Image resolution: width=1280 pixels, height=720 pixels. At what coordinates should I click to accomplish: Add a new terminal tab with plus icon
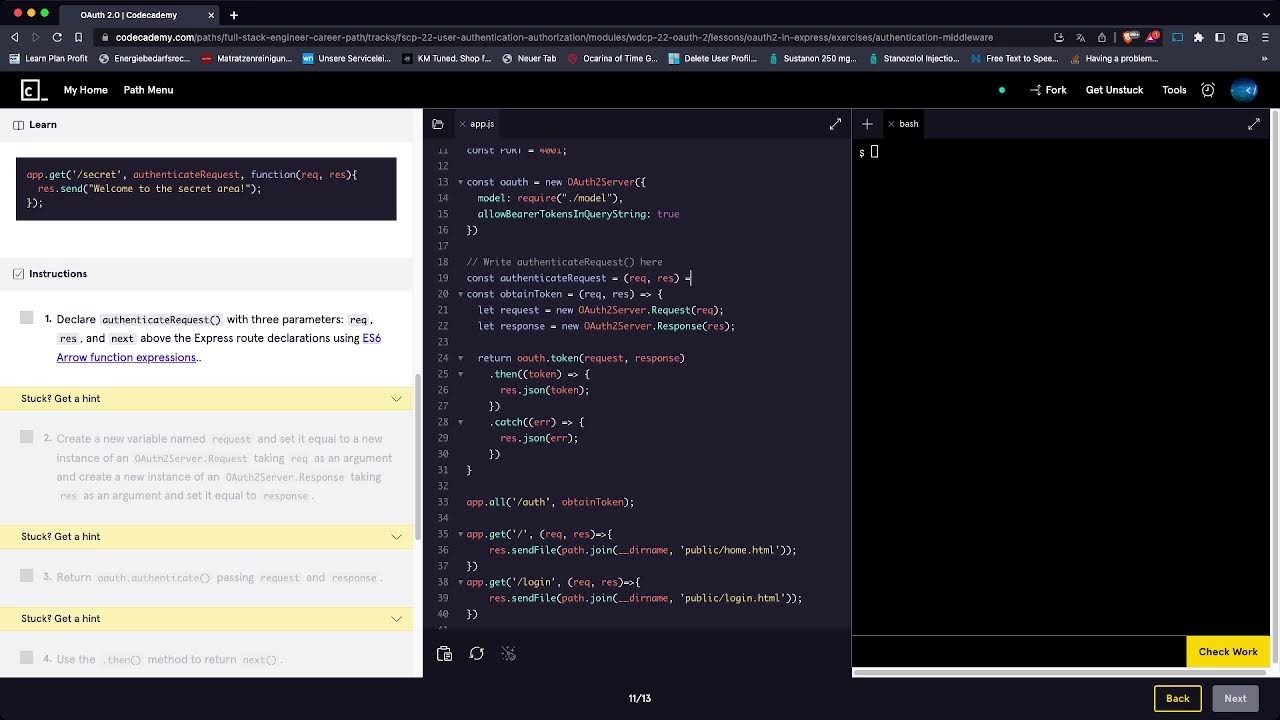(x=867, y=124)
